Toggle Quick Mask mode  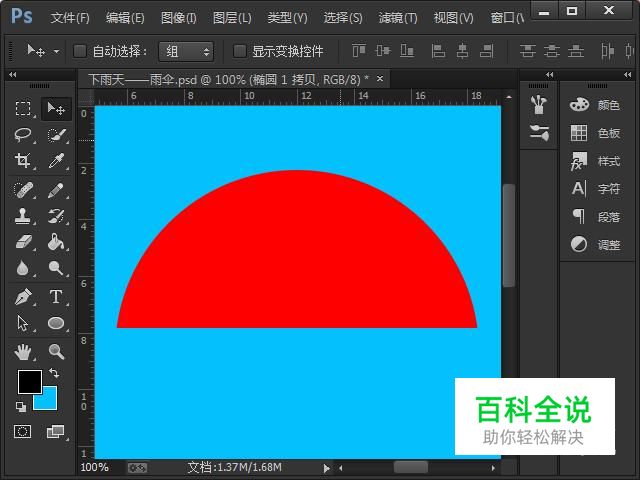22,431
